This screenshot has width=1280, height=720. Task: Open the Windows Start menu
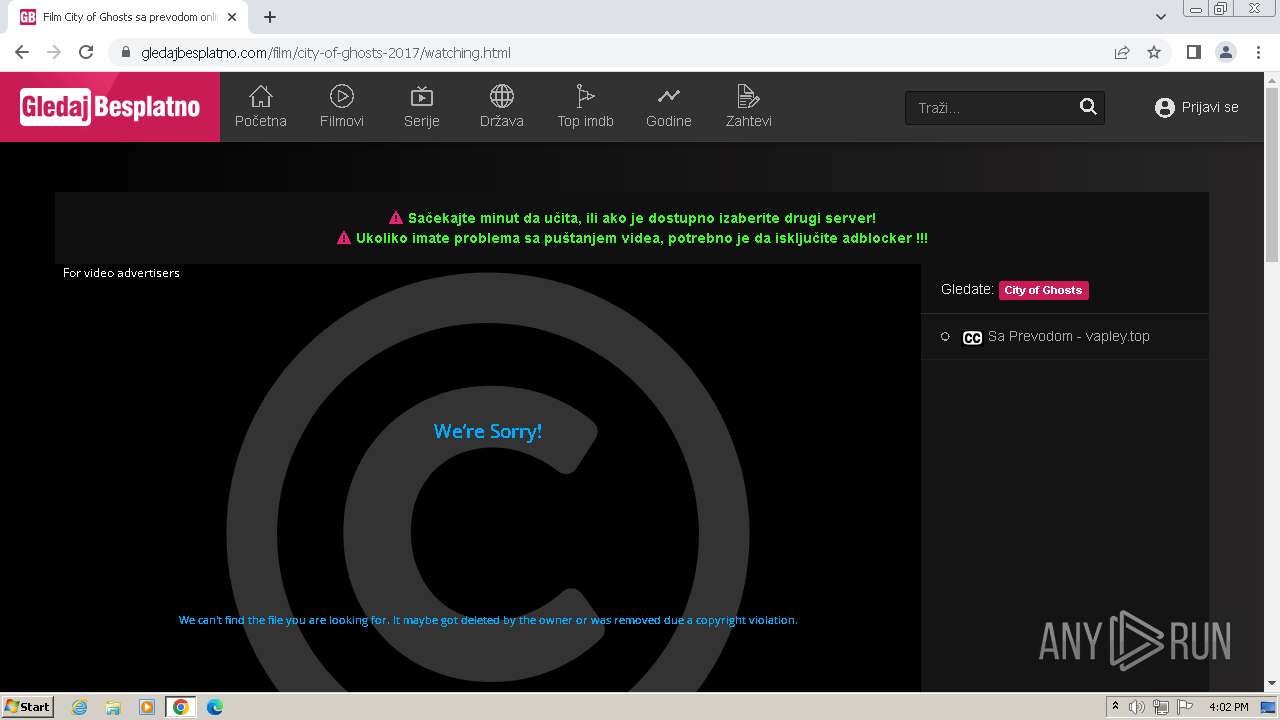pos(28,707)
